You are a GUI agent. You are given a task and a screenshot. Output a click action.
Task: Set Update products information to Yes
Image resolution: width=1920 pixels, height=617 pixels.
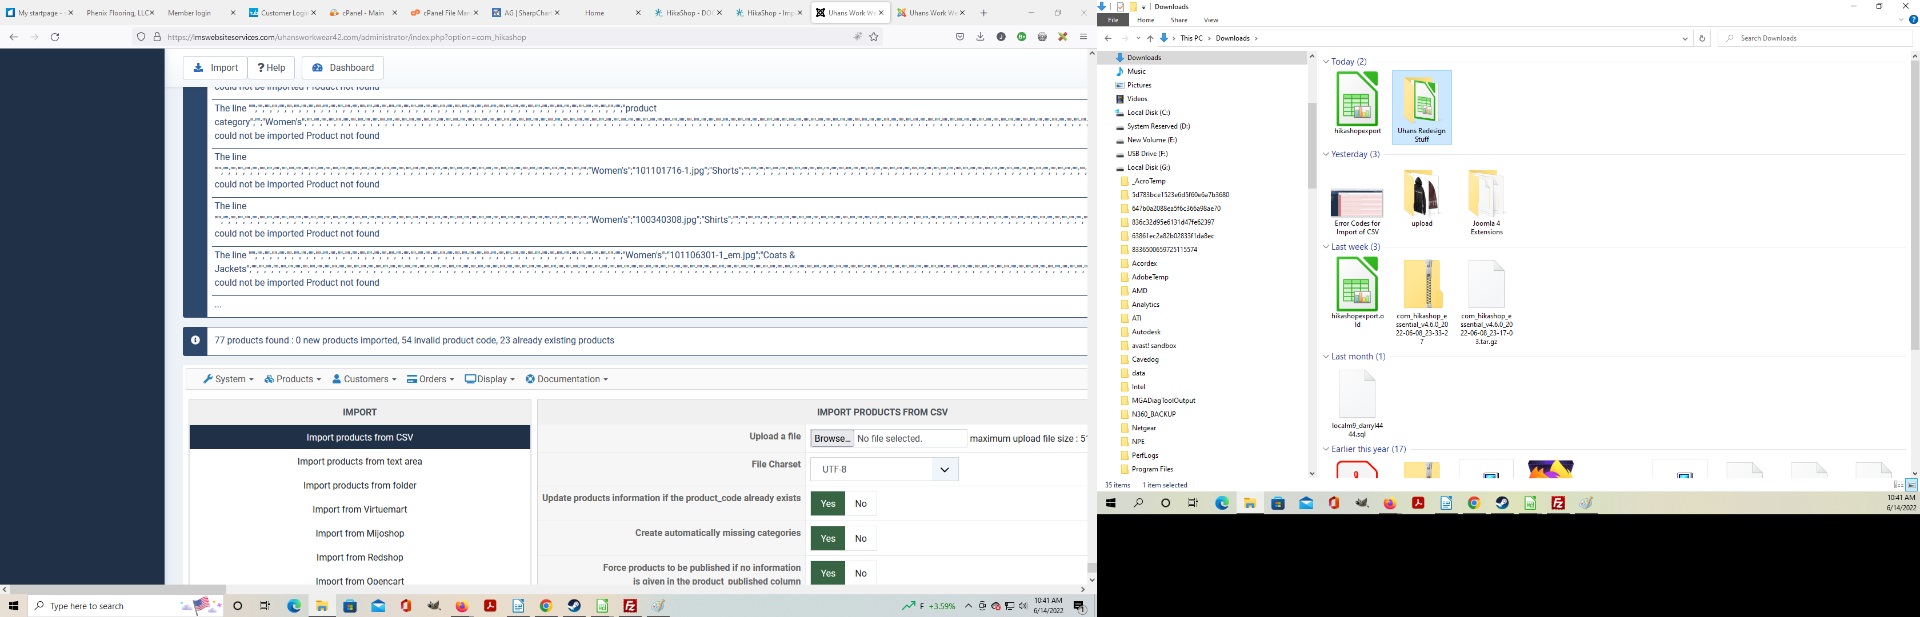tap(828, 503)
